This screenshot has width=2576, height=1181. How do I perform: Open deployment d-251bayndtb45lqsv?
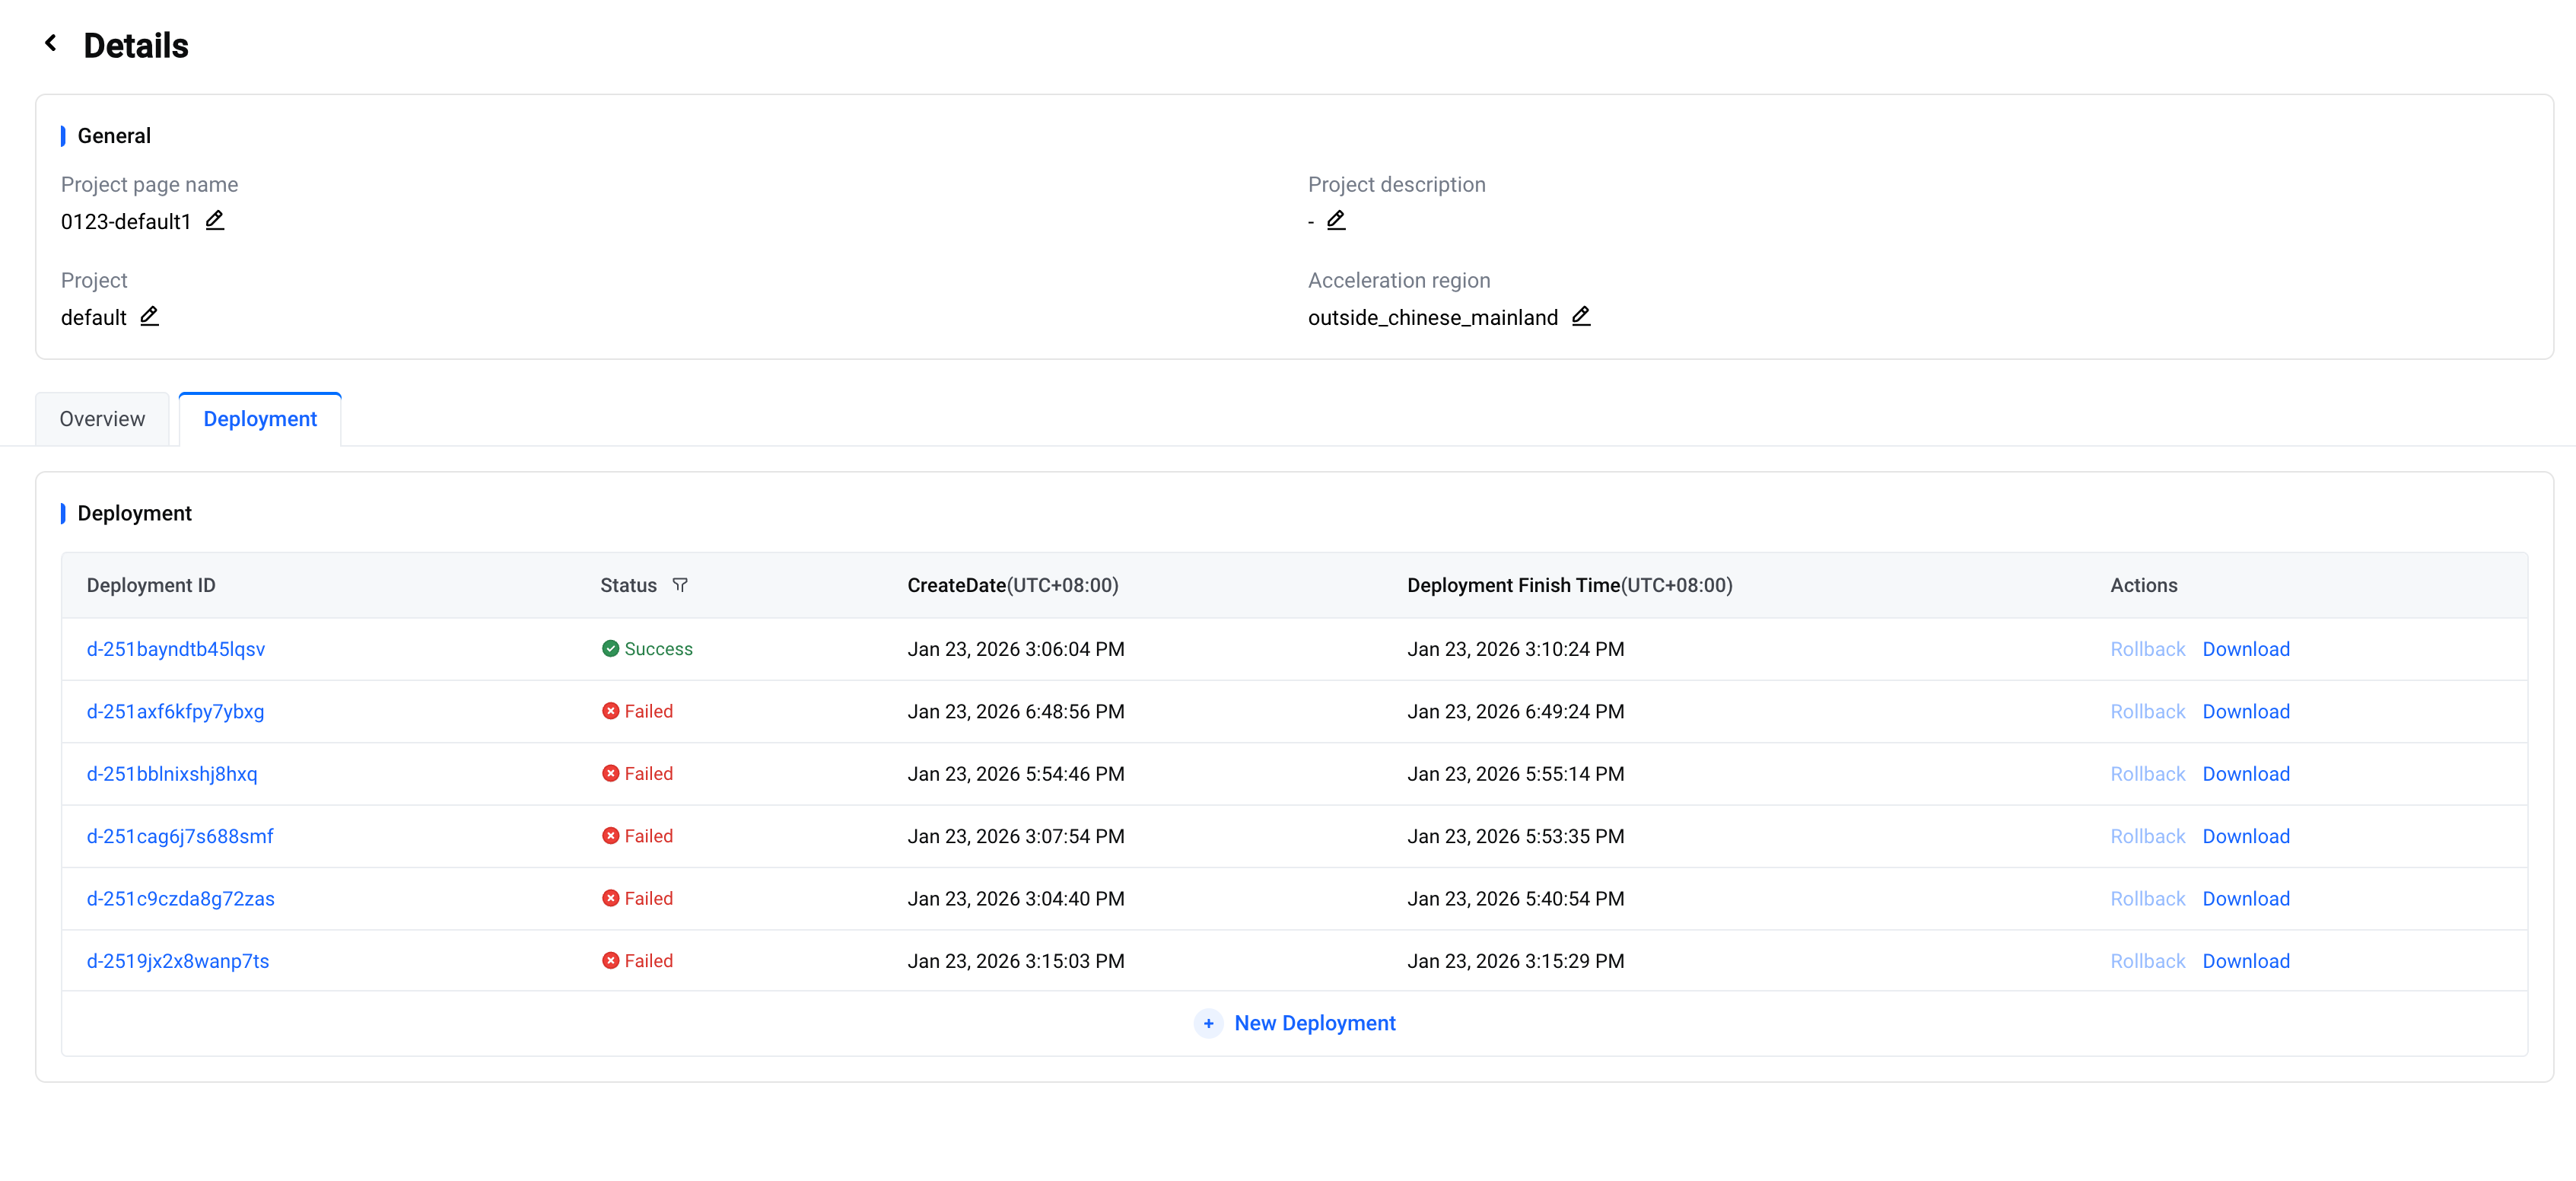click(x=176, y=649)
